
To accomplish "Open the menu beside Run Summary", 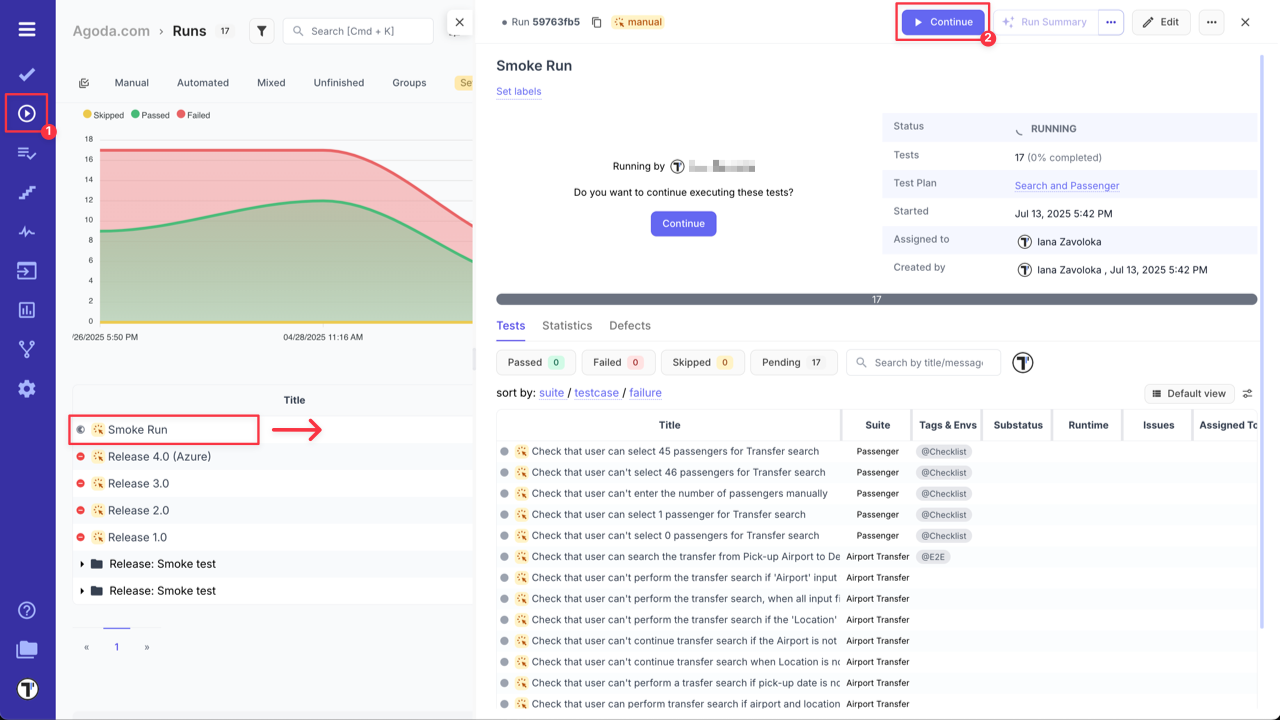I will [x=1113, y=21].
